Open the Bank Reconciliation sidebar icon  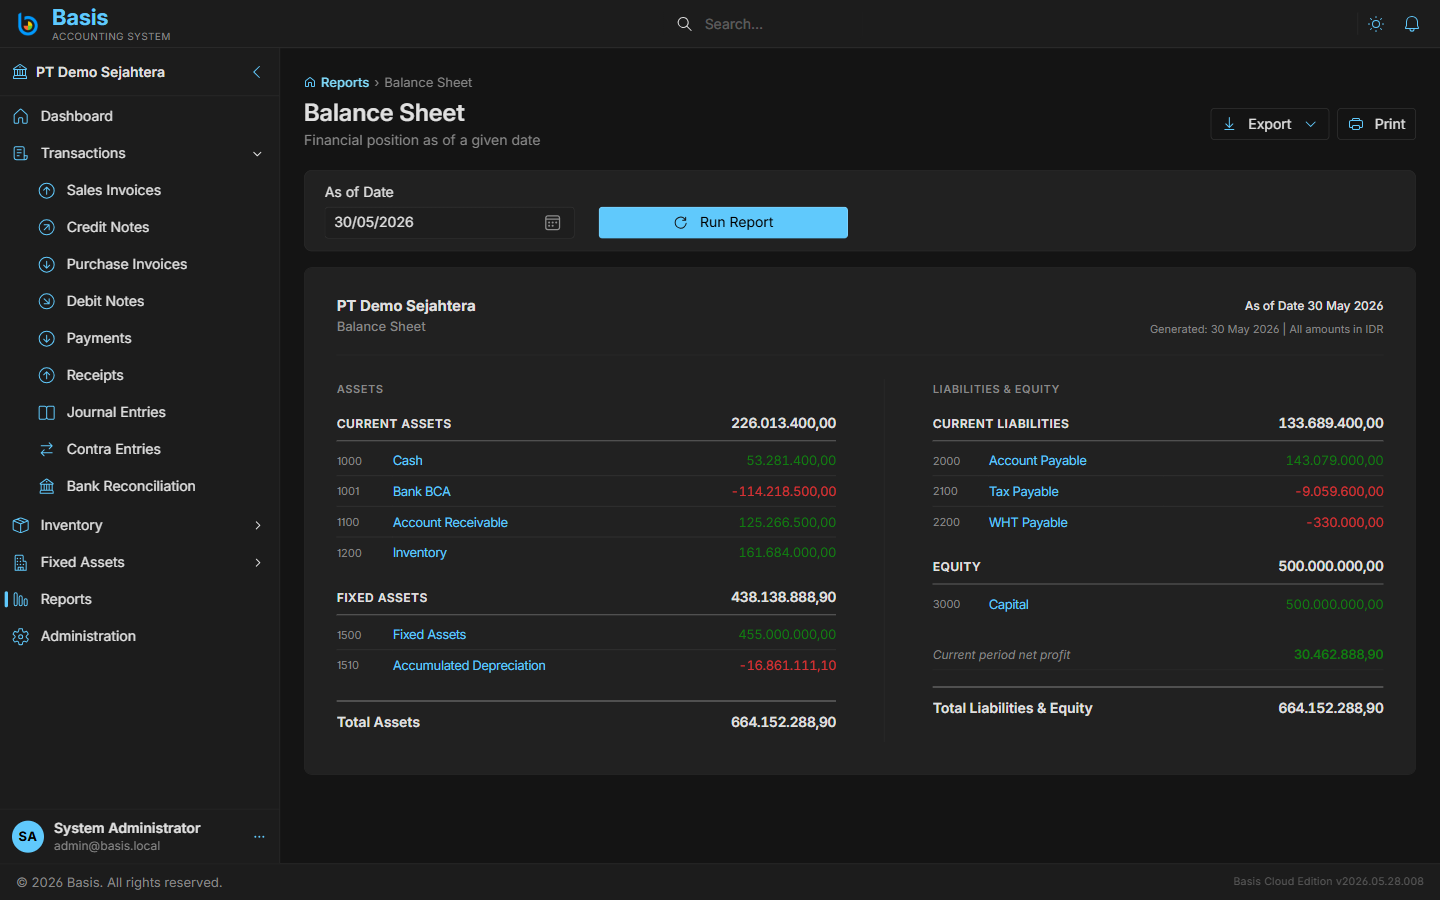(47, 486)
